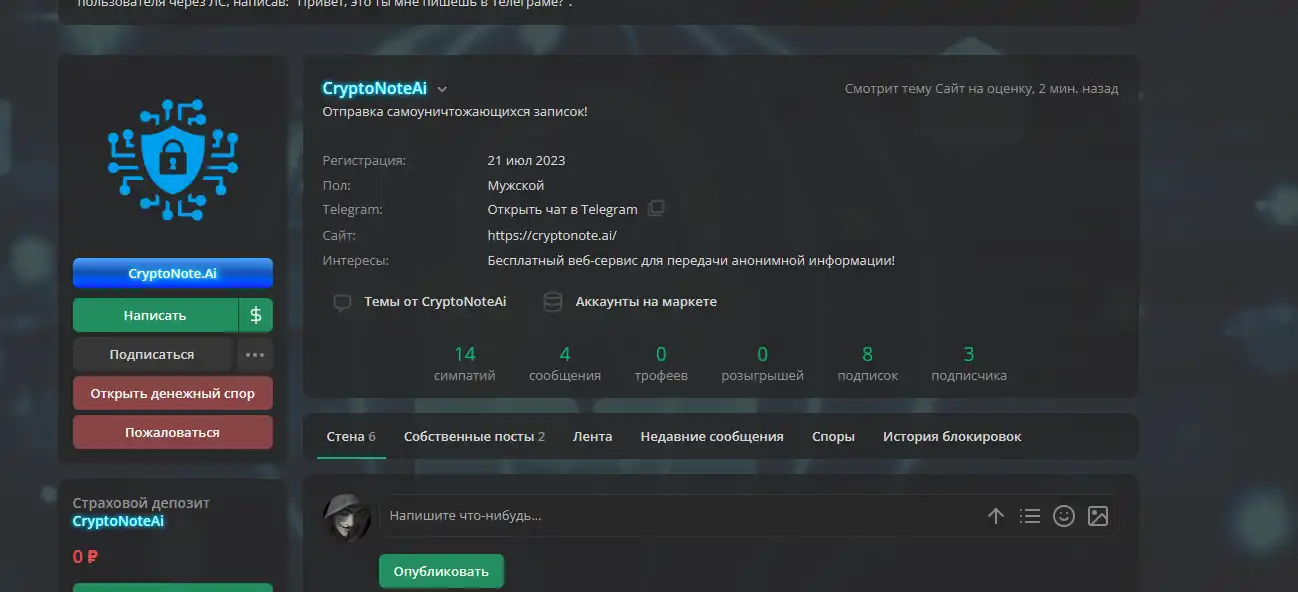Insert a list using the list icon

coord(1030,516)
